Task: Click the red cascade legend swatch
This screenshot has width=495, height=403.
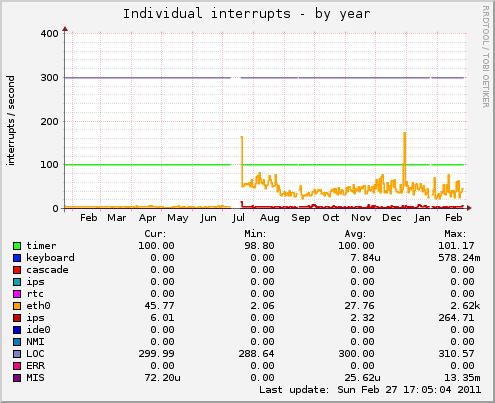Action: click(x=17, y=270)
